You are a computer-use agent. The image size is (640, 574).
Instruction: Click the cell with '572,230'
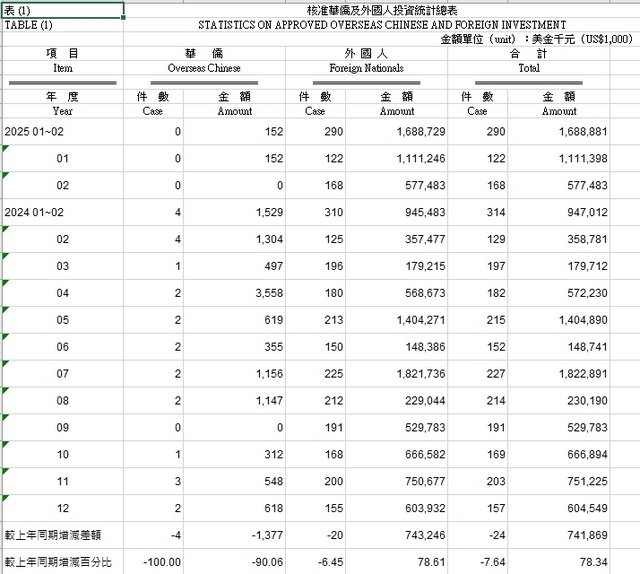click(x=559, y=293)
